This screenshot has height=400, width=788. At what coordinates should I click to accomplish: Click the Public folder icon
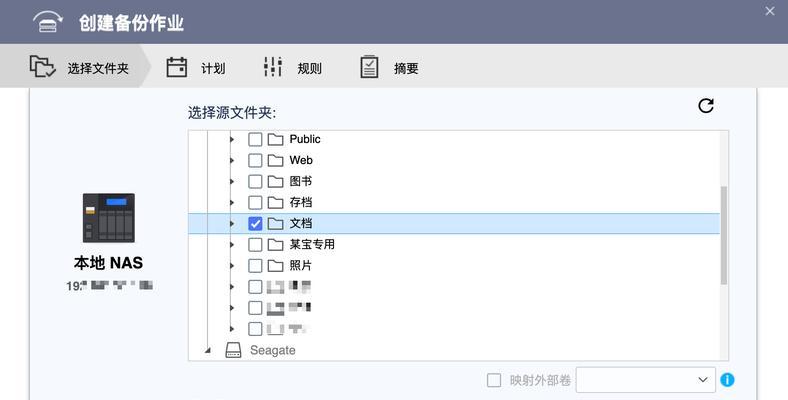pos(275,139)
